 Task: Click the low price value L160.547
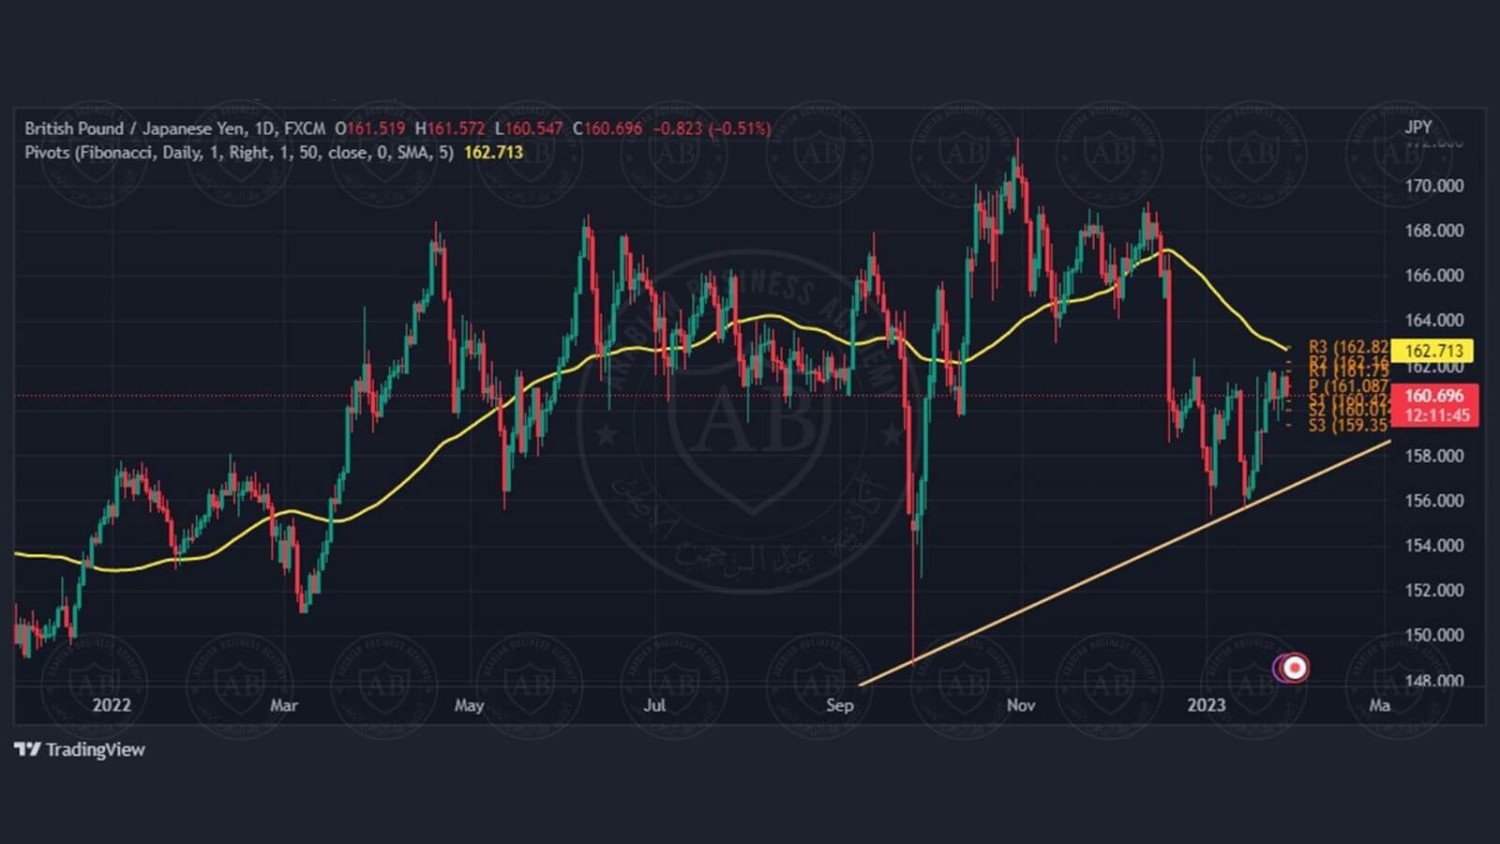[x=529, y=128]
